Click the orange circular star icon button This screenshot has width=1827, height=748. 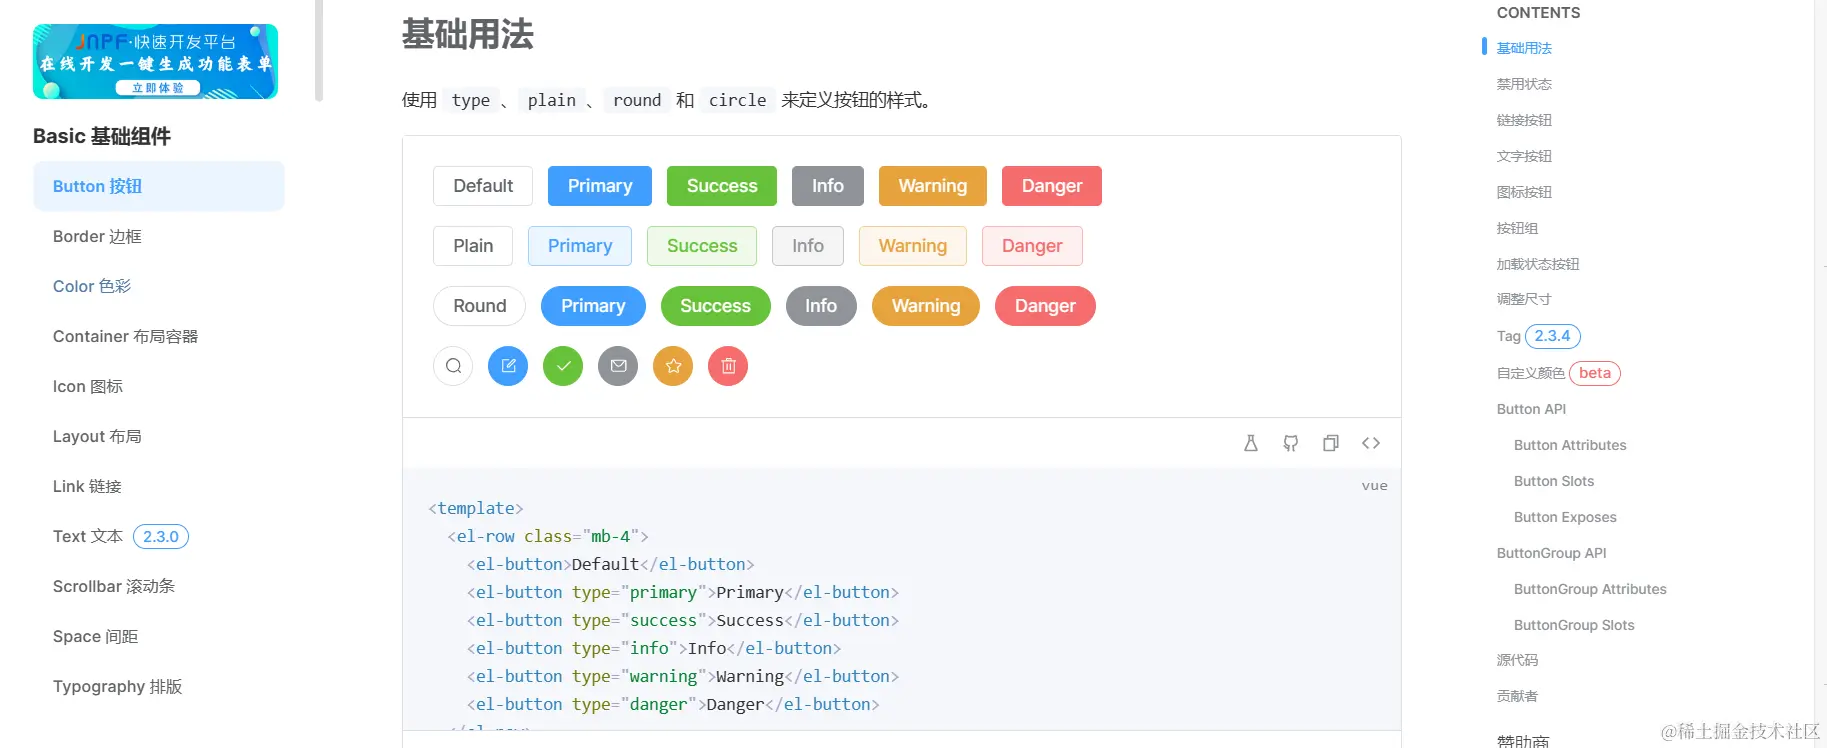click(x=673, y=366)
